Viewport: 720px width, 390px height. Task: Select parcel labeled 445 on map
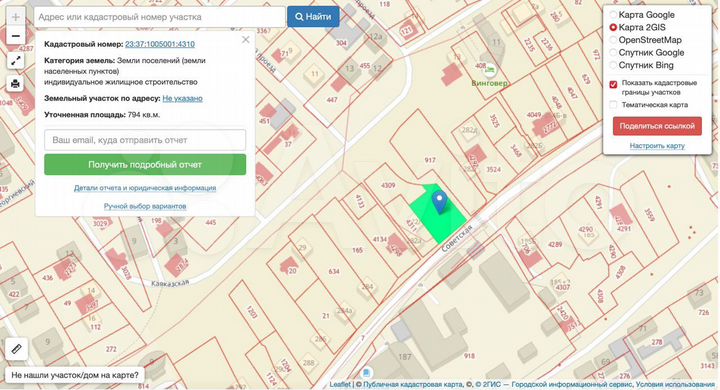coord(210,222)
